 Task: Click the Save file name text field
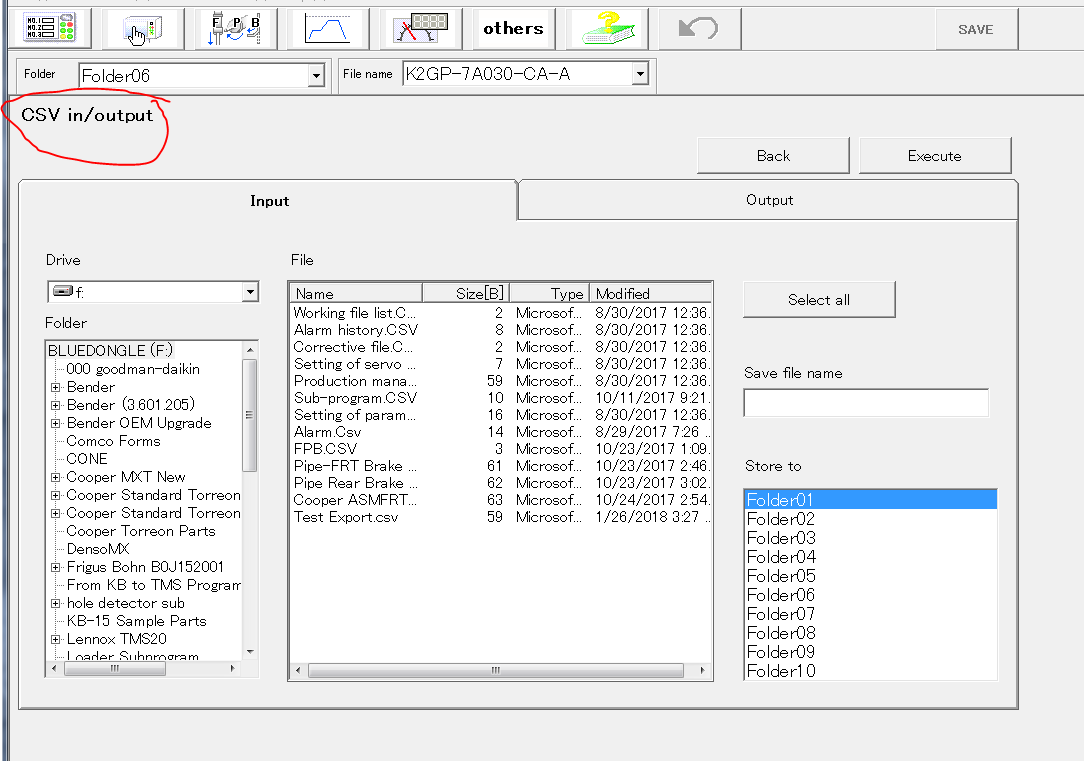(865, 403)
